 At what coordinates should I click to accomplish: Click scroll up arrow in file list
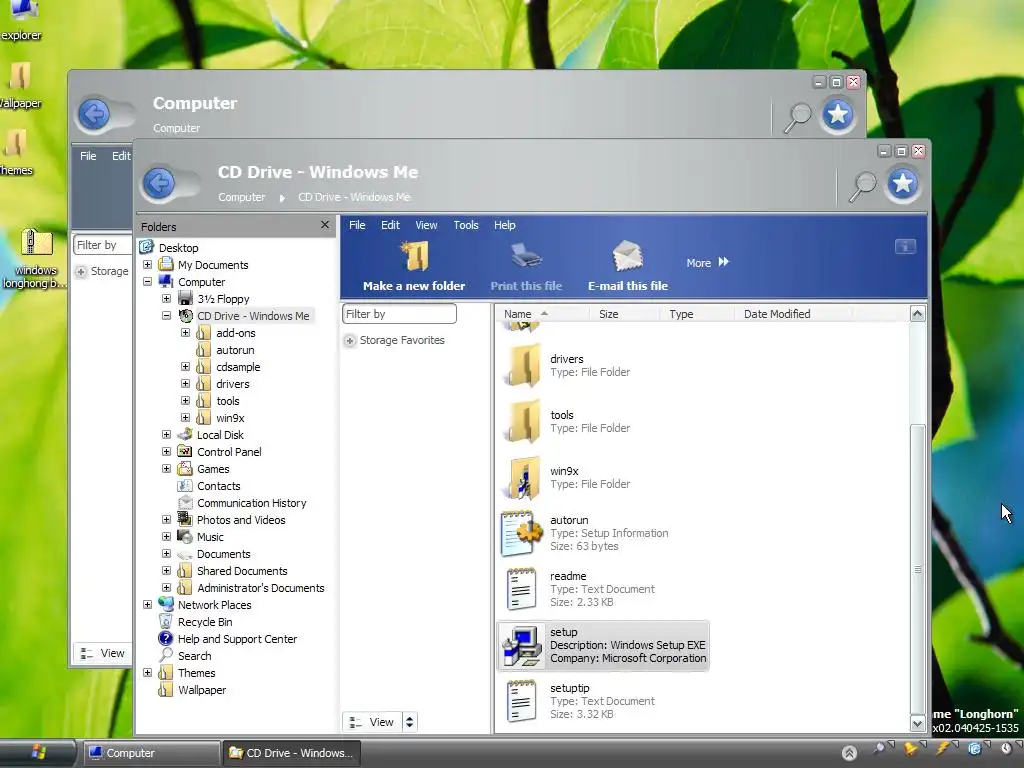tap(918, 313)
